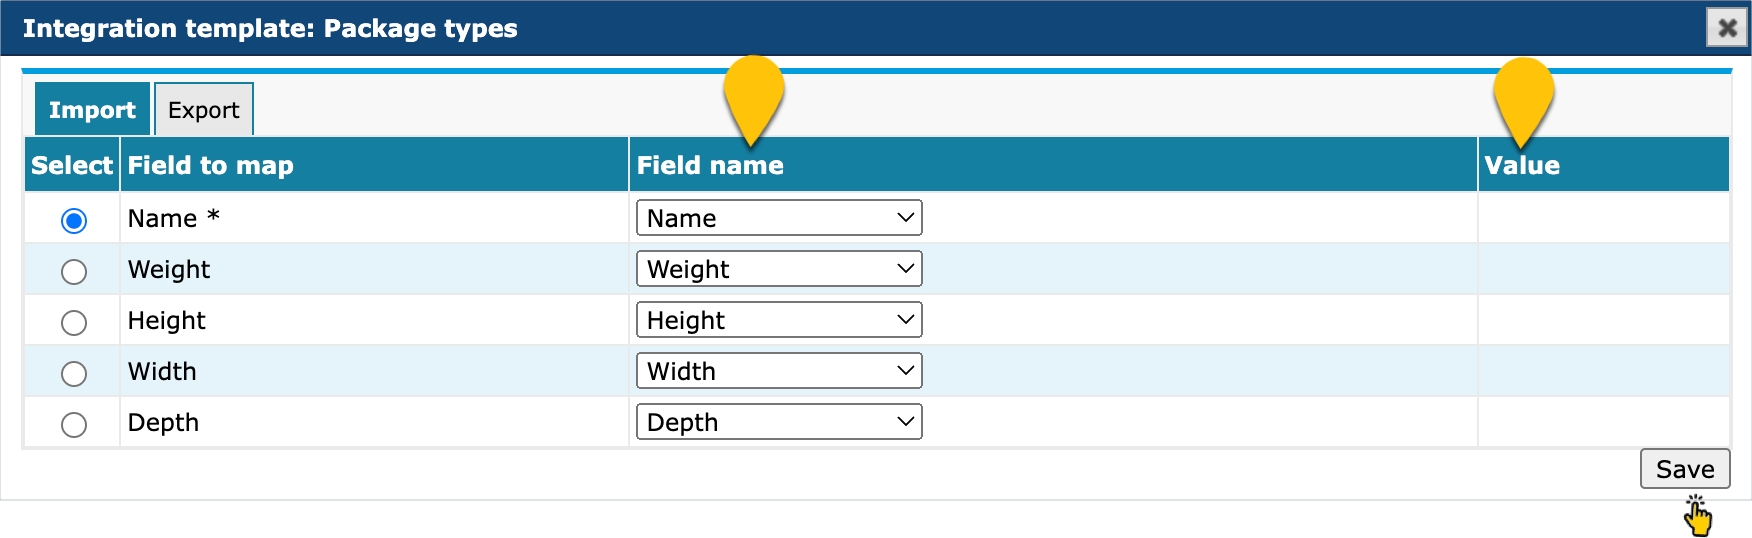Click the Field name column header
1752x538 pixels.
[710, 166]
